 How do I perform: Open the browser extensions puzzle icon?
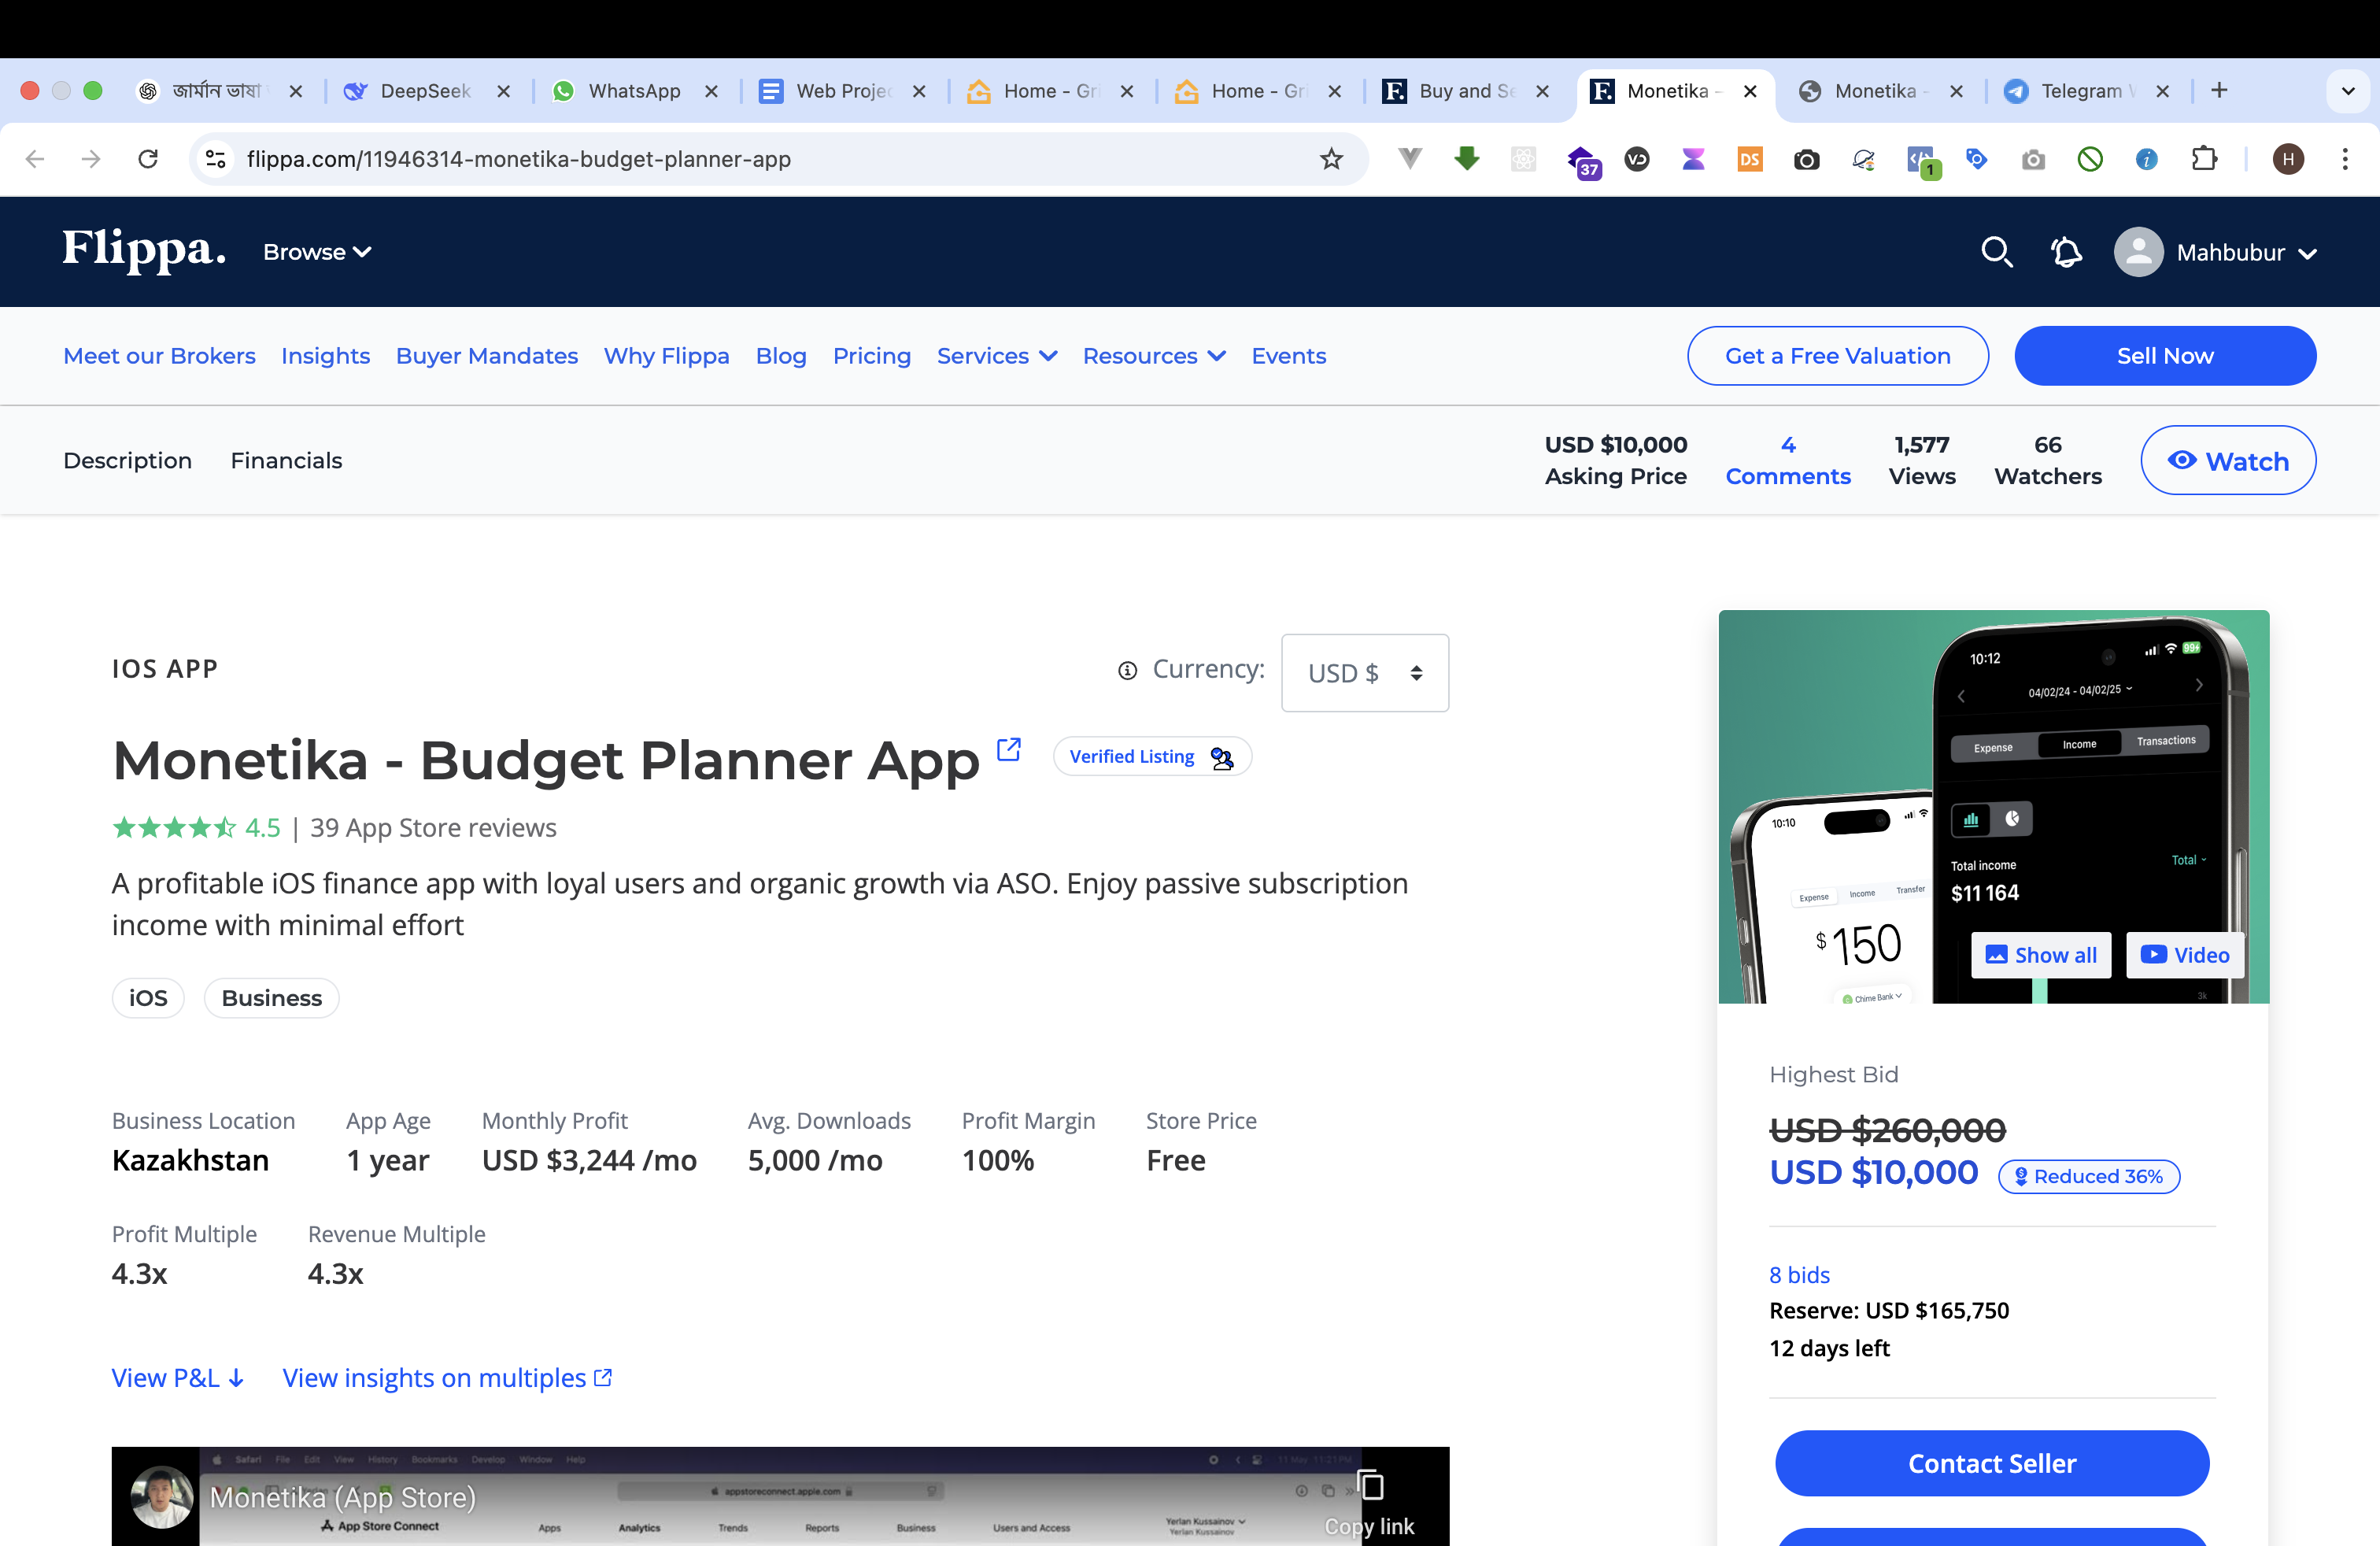2204,159
